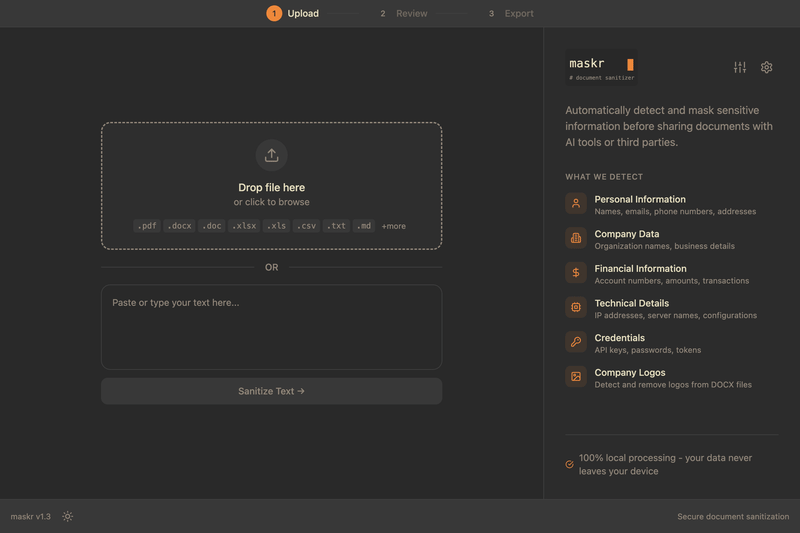This screenshot has height=533, width=800.
Task: Click the step 1 orange circle
Action: point(274,13)
